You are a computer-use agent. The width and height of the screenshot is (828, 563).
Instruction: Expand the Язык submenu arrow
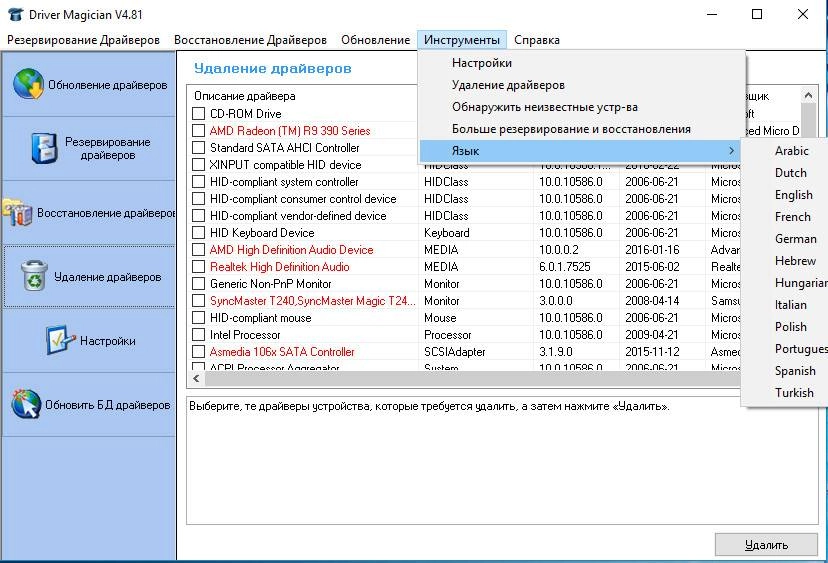pos(731,151)
